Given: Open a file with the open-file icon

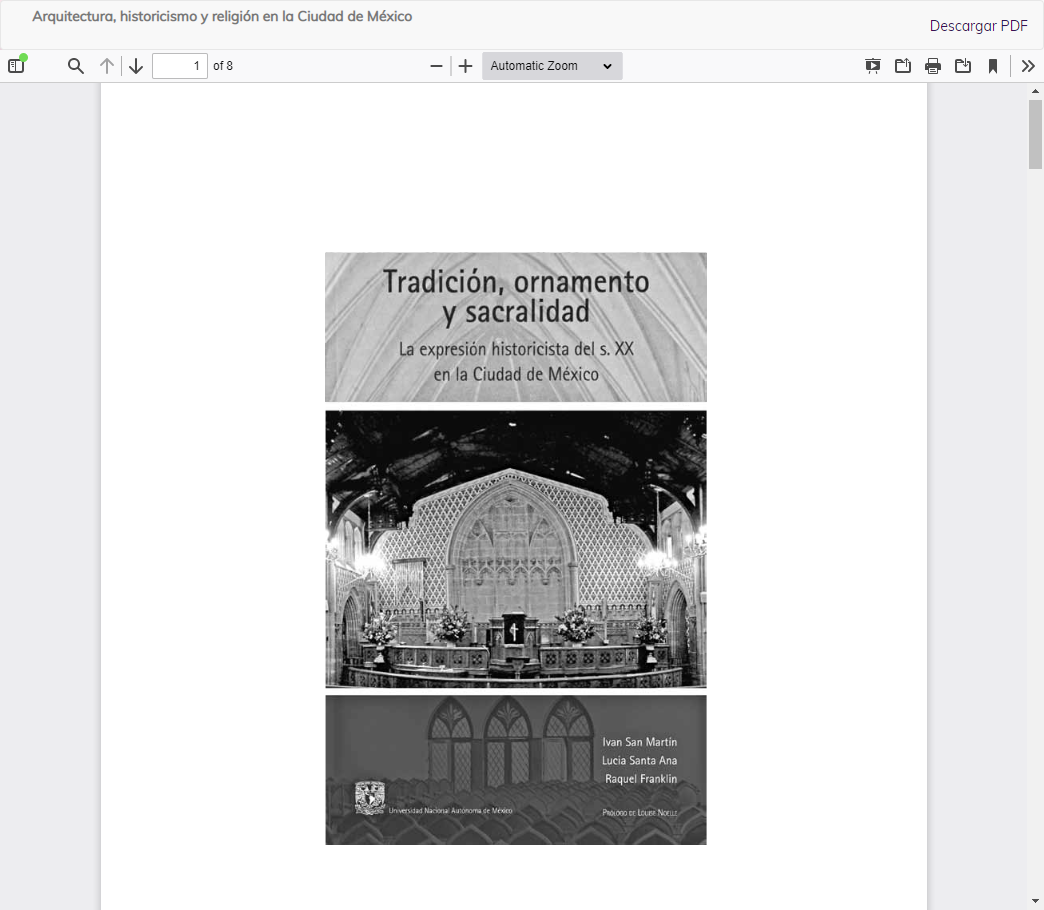Looking at the screenshot, I should click(903, 66).
